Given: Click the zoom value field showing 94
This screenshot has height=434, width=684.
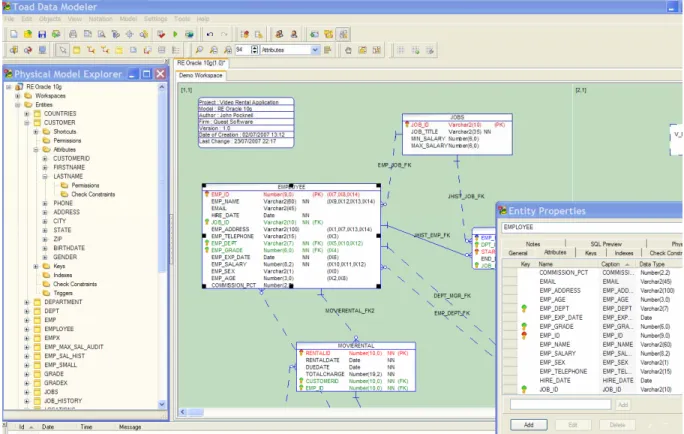Looking at the screenshot, I should pos(243,50).
